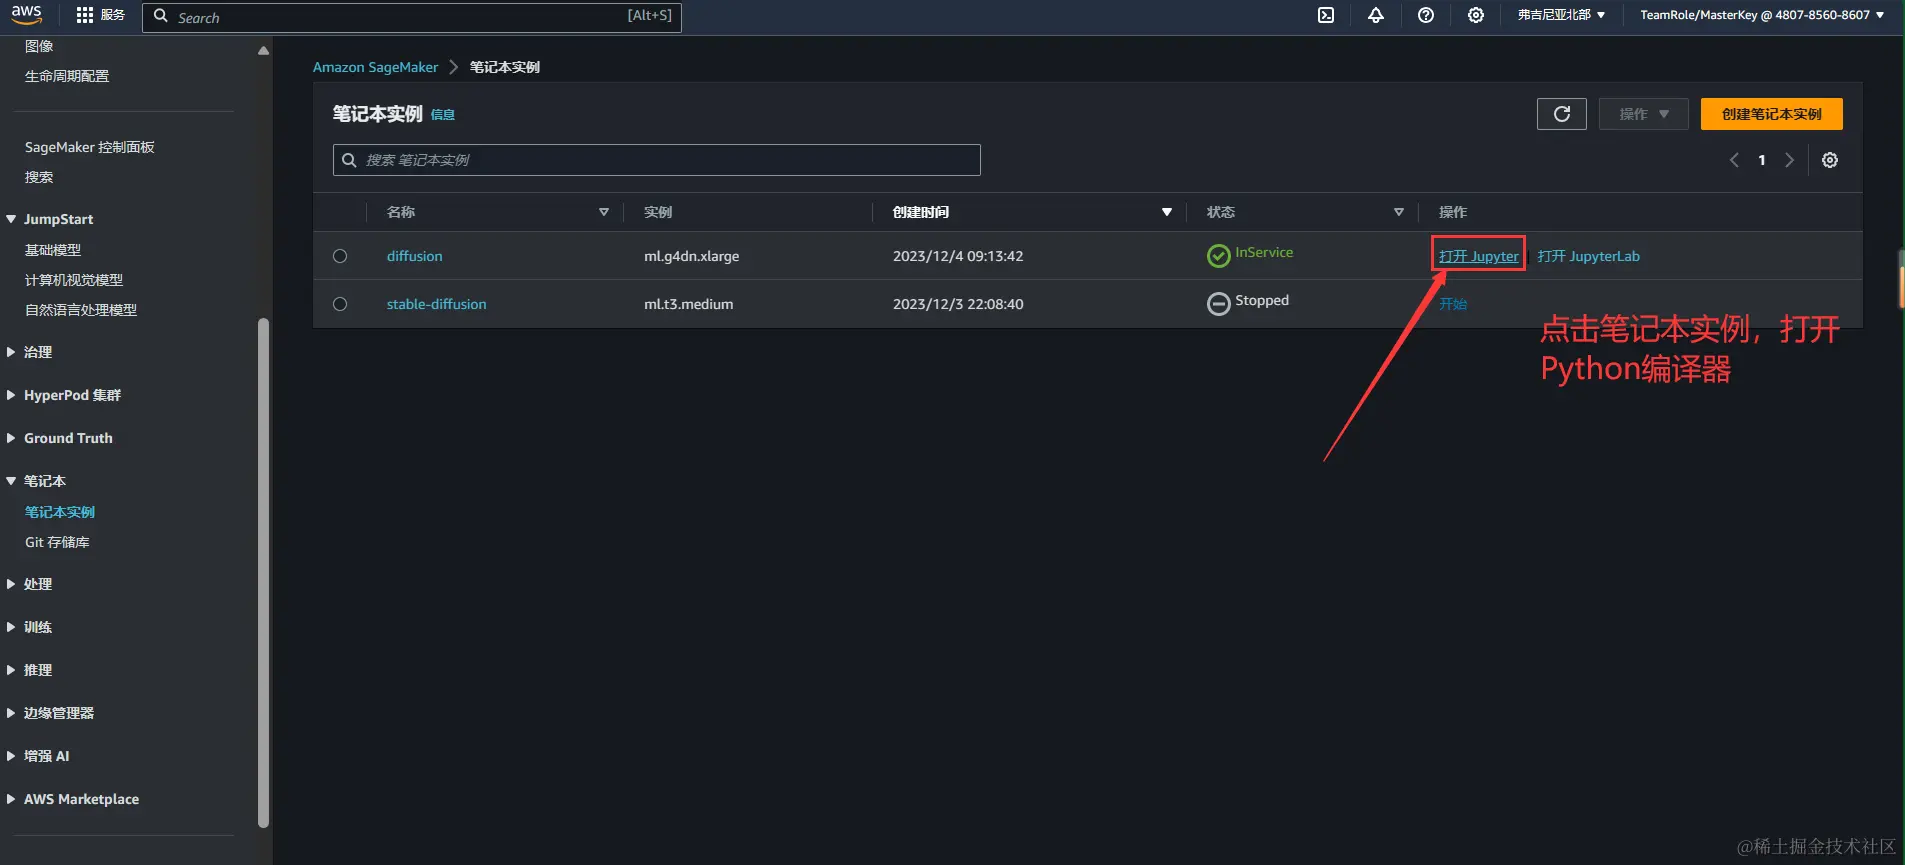Click the Stopped status text
Screen dimensions: 1905x865
pos(1262,300)
